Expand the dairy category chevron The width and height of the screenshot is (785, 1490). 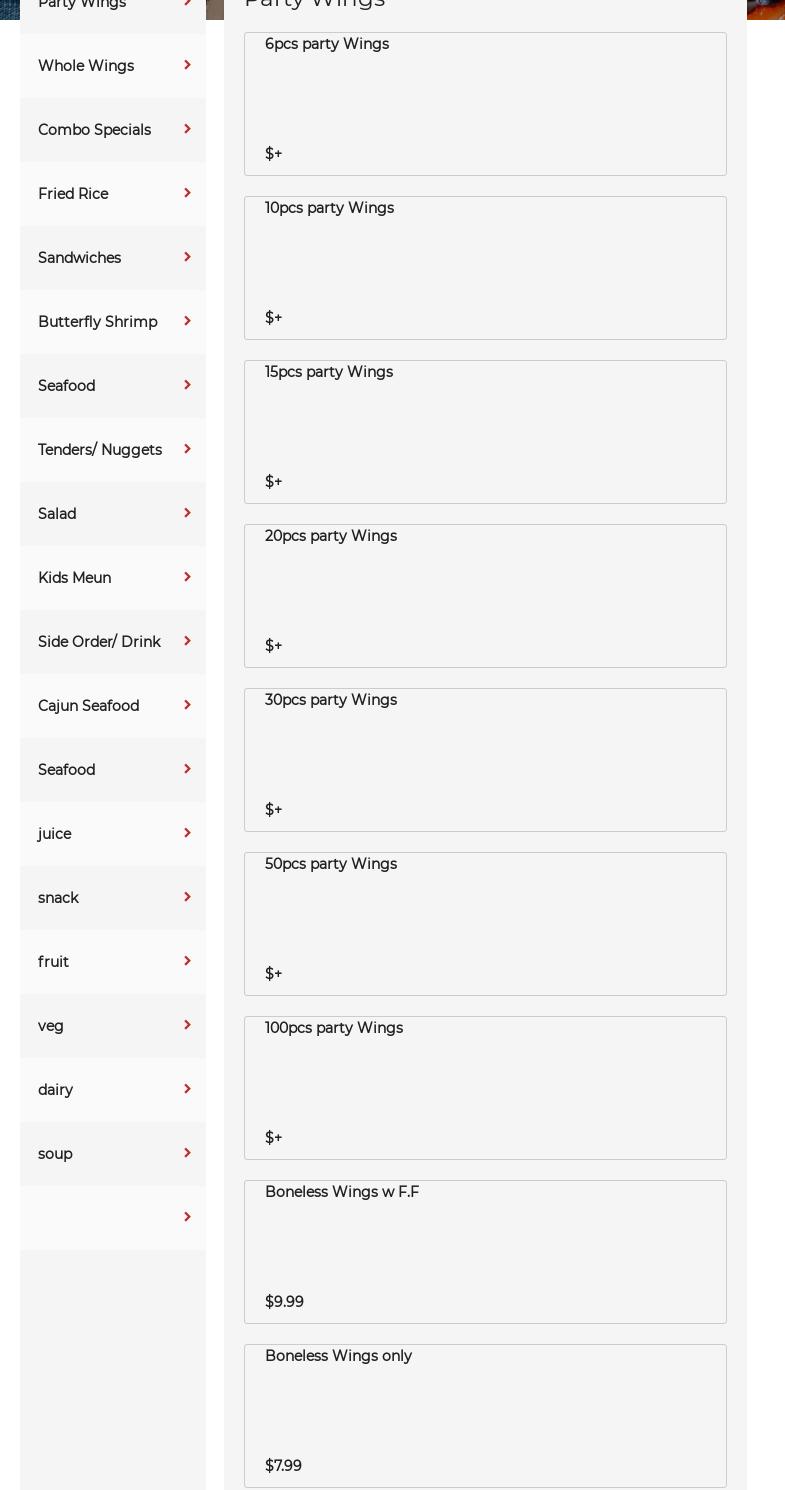pos(187,1090)
